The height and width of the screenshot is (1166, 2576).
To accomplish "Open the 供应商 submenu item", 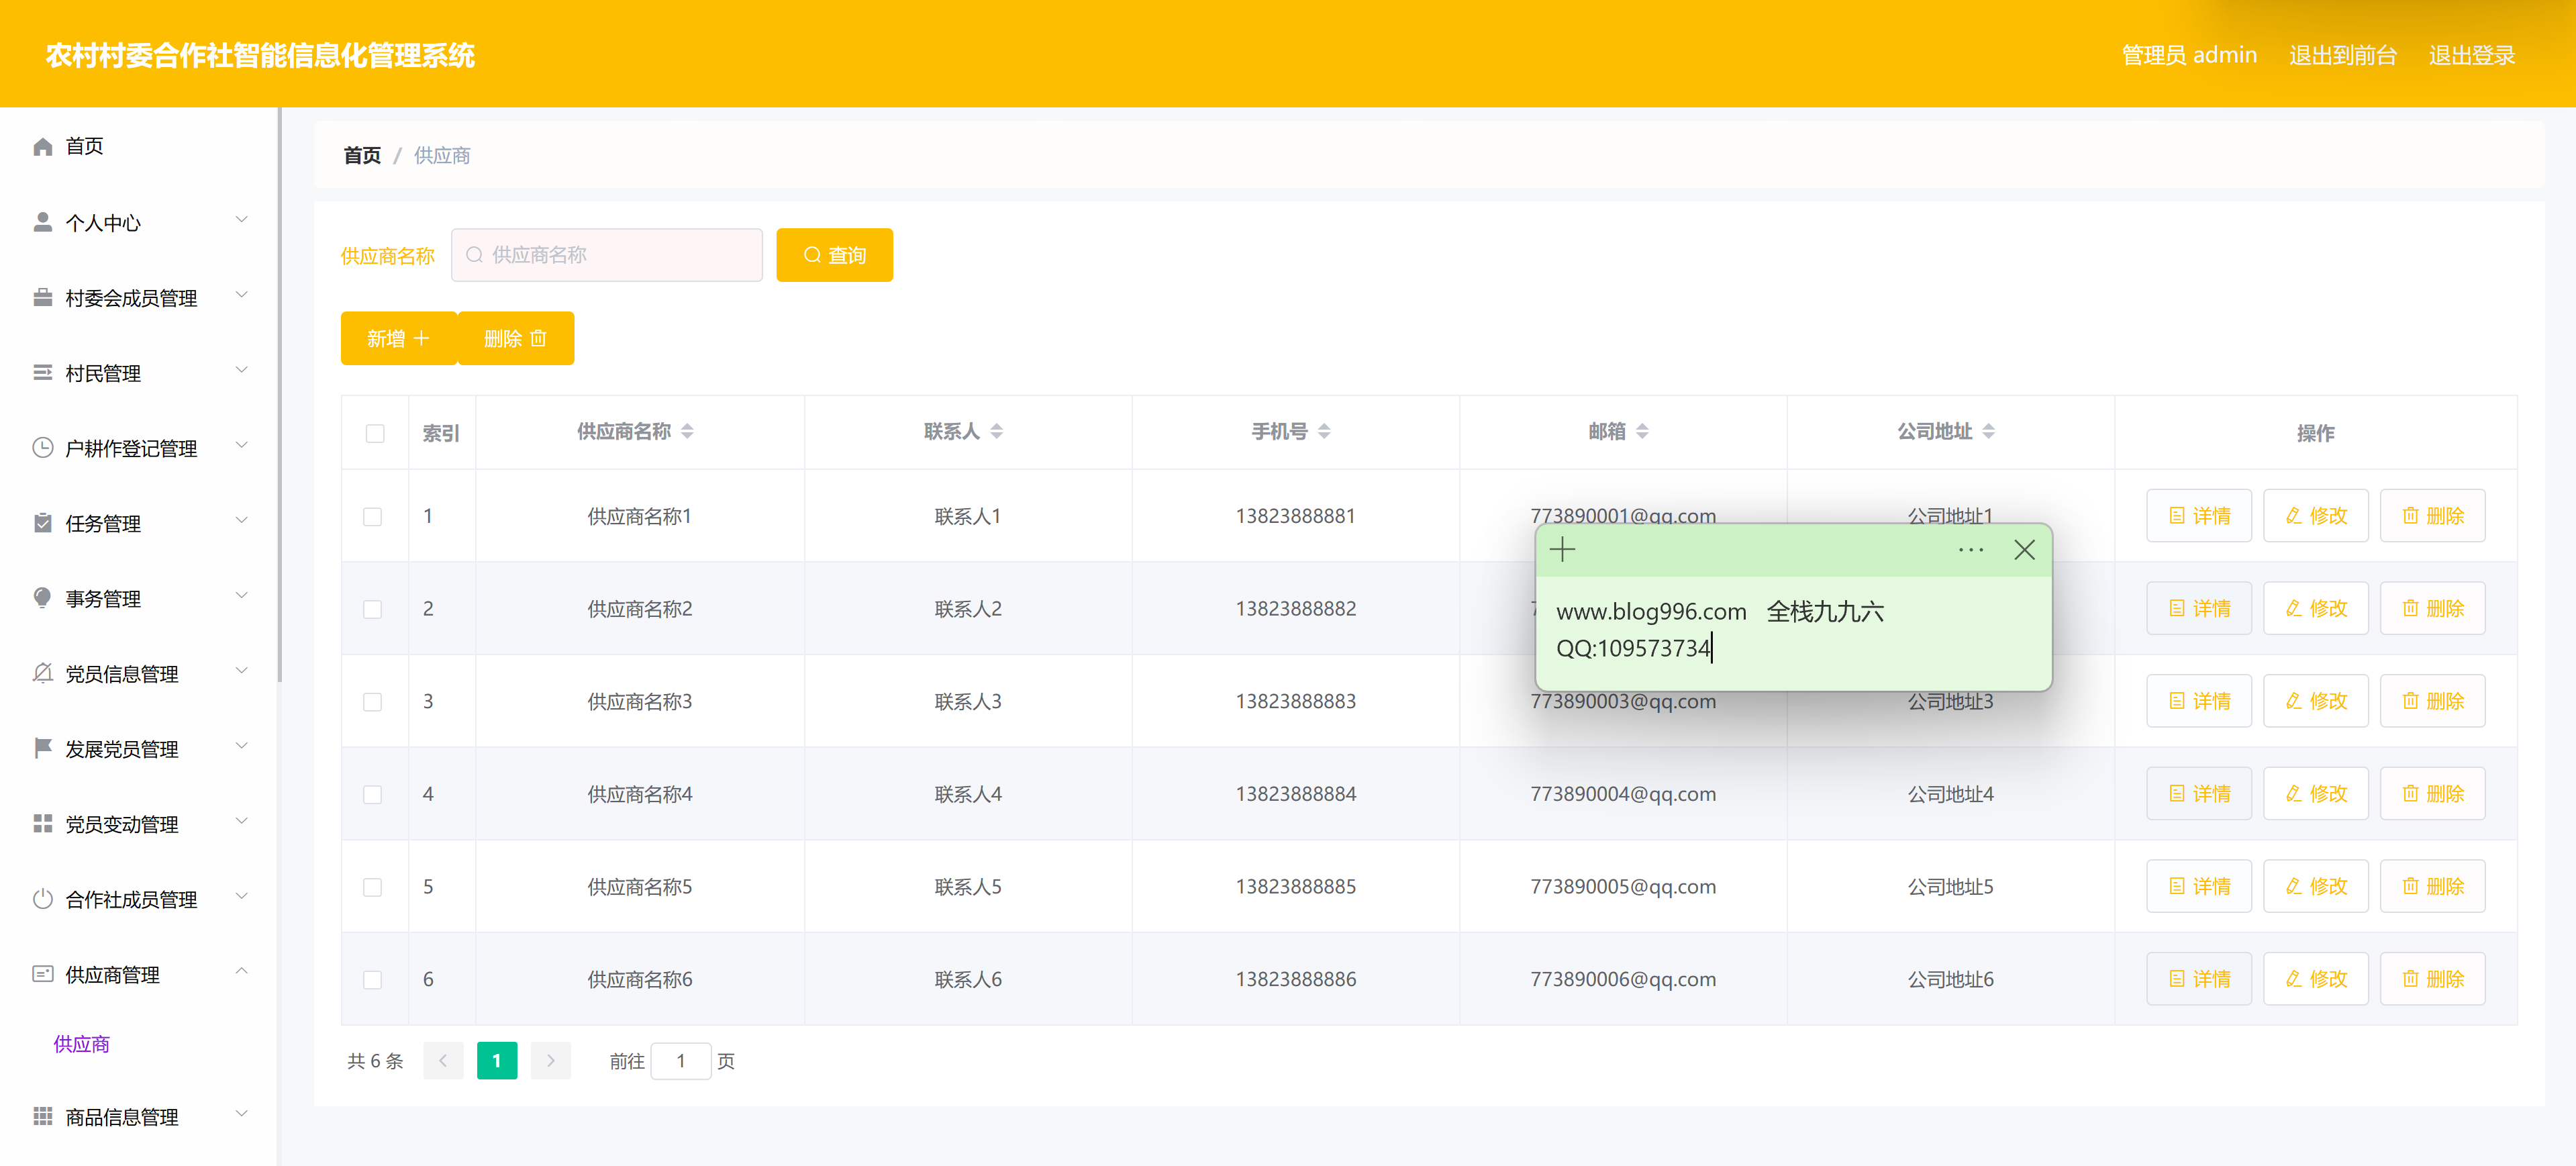I will pos(82,1044).
